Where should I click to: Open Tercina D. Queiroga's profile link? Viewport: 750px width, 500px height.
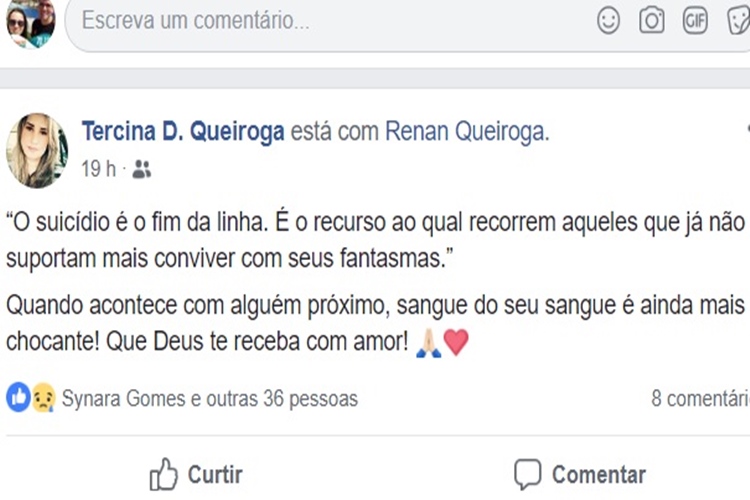(182, 133)
